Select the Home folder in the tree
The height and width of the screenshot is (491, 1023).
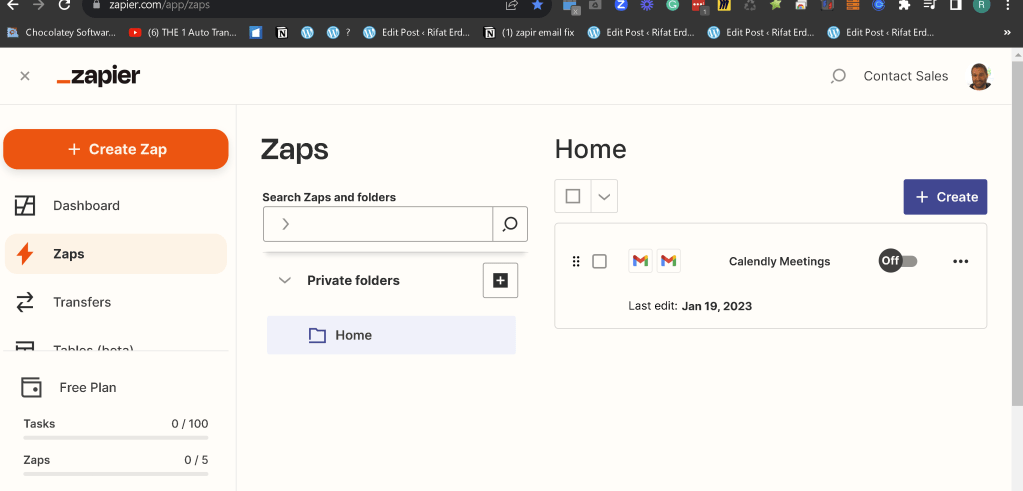coord(391,335)
